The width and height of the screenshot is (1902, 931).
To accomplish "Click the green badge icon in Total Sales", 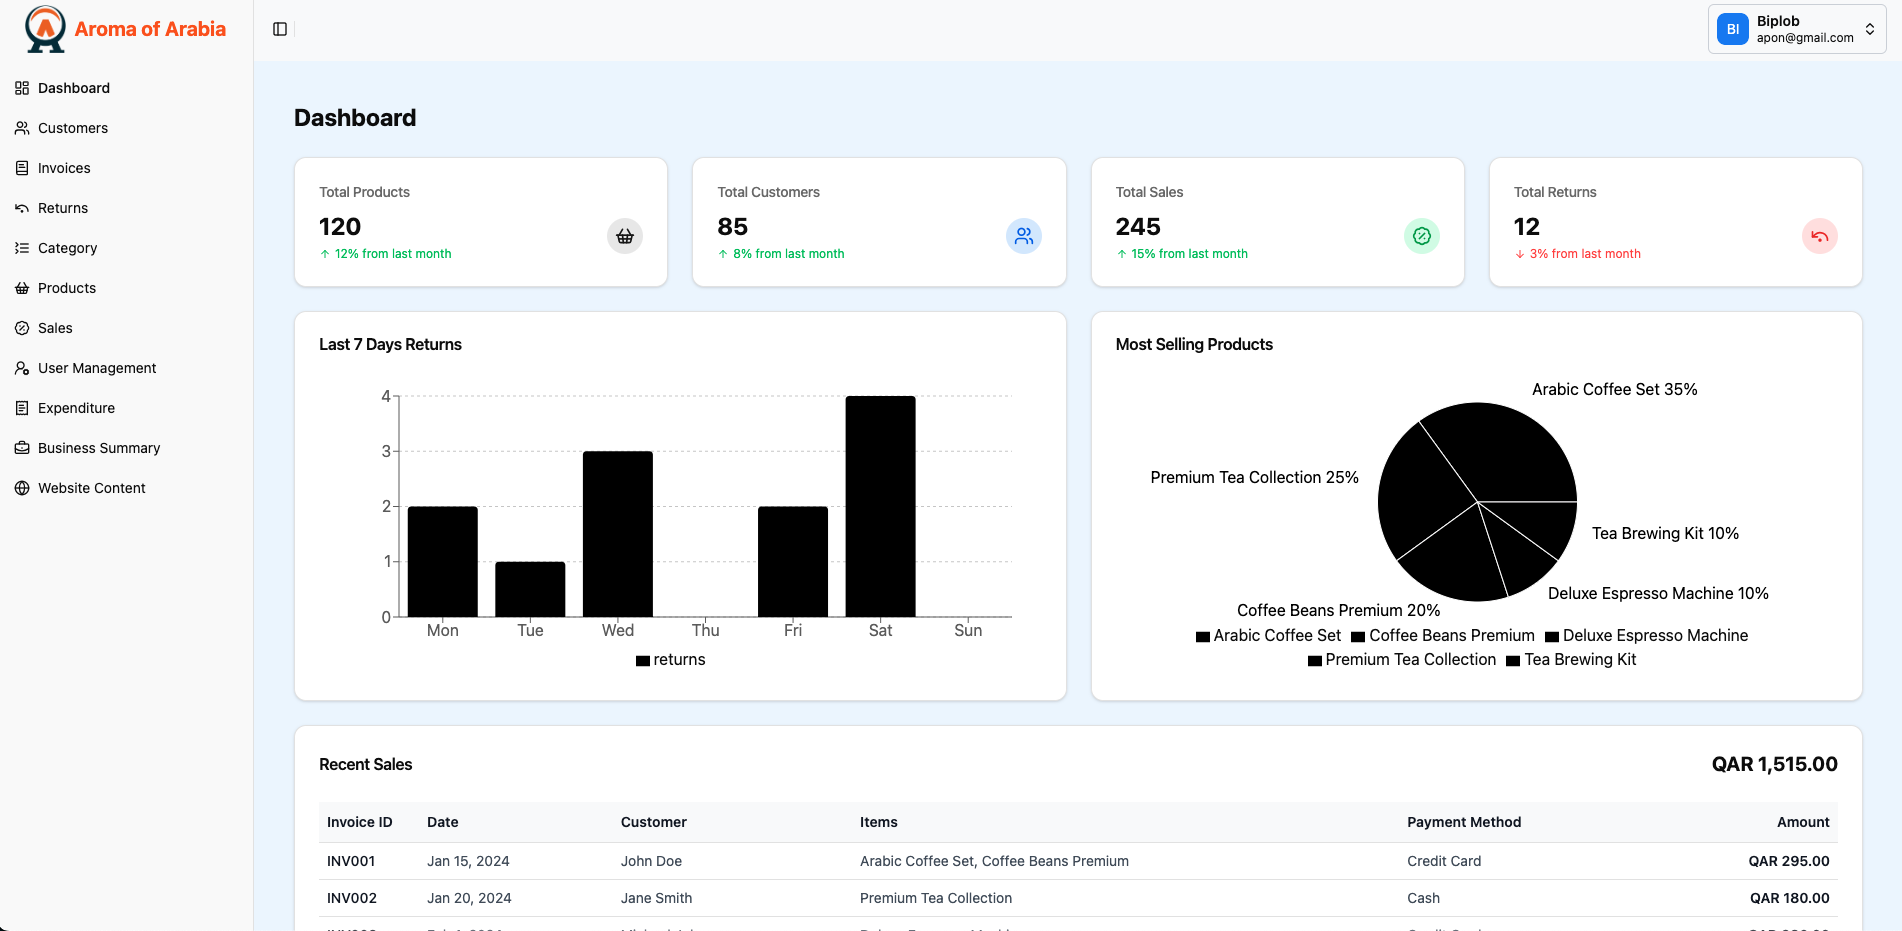I will [1421, 237].
